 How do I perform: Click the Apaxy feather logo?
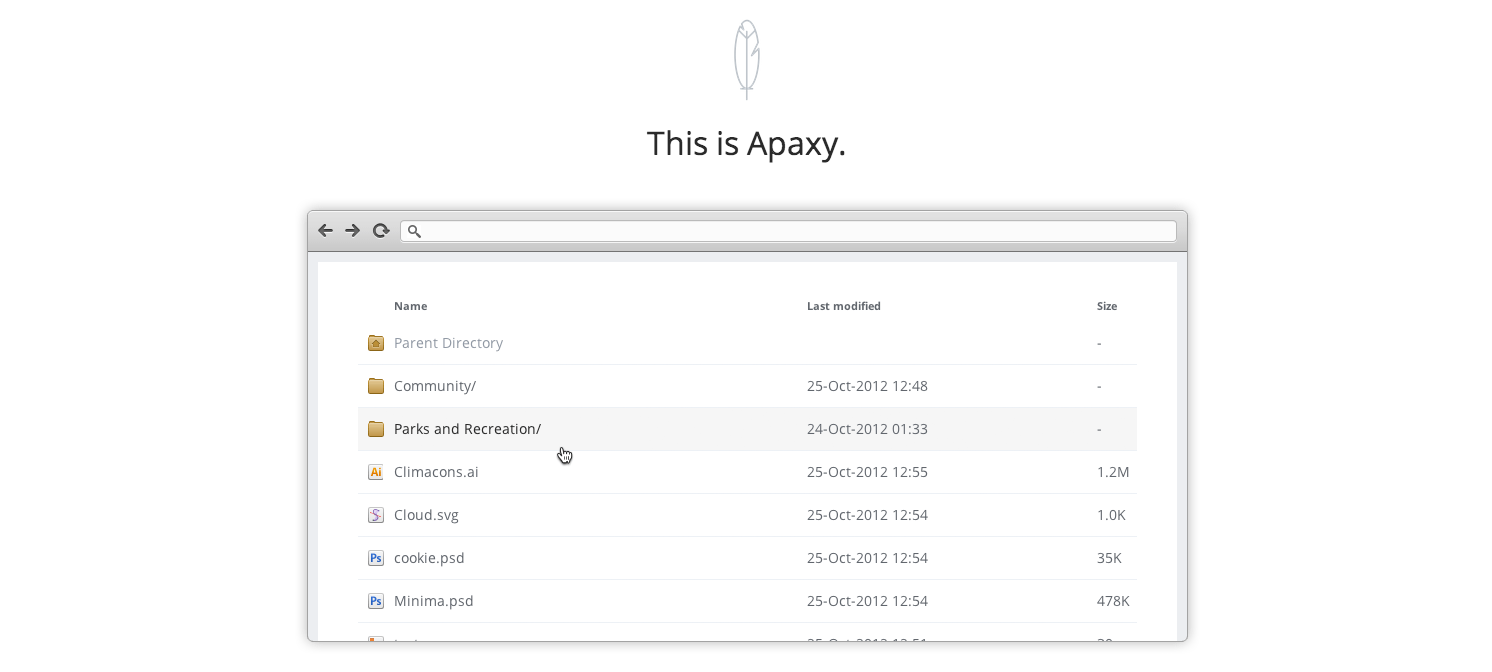[x=746, y=59]
